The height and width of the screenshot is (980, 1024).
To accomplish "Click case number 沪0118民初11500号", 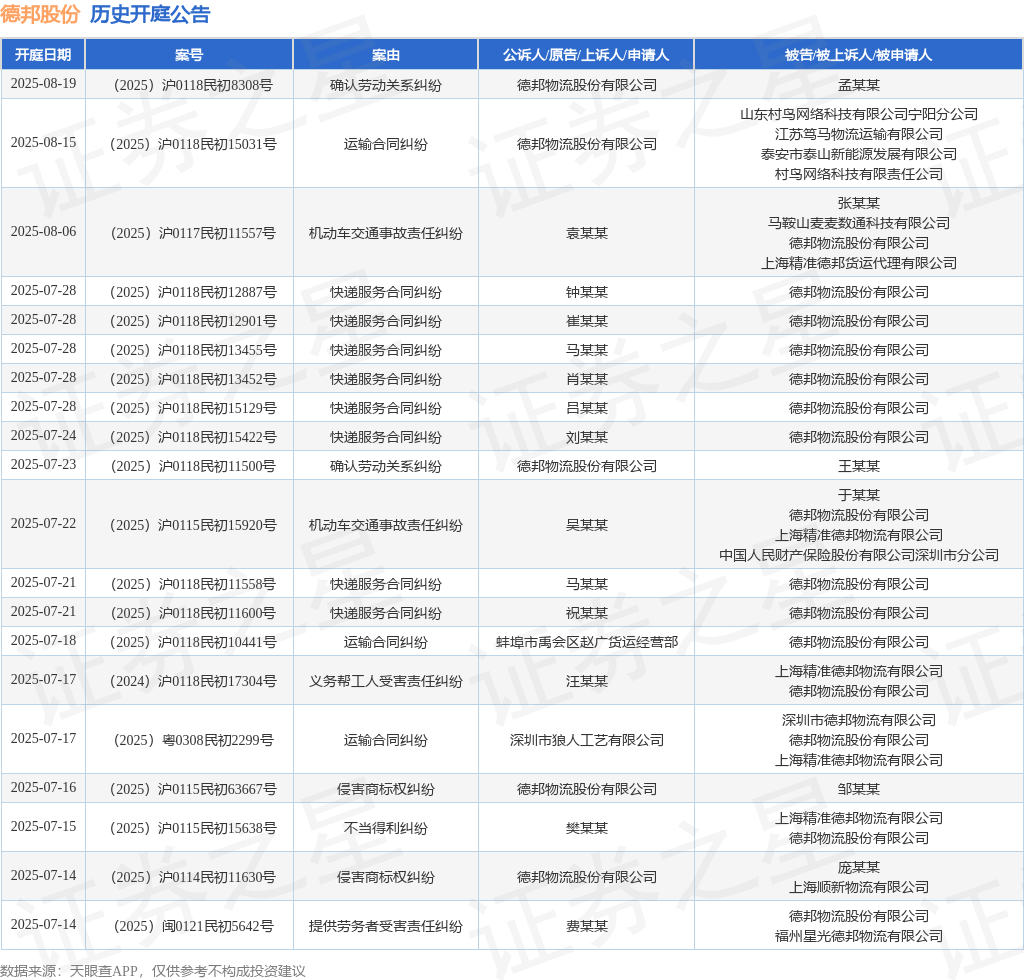I will coord(193,466).
